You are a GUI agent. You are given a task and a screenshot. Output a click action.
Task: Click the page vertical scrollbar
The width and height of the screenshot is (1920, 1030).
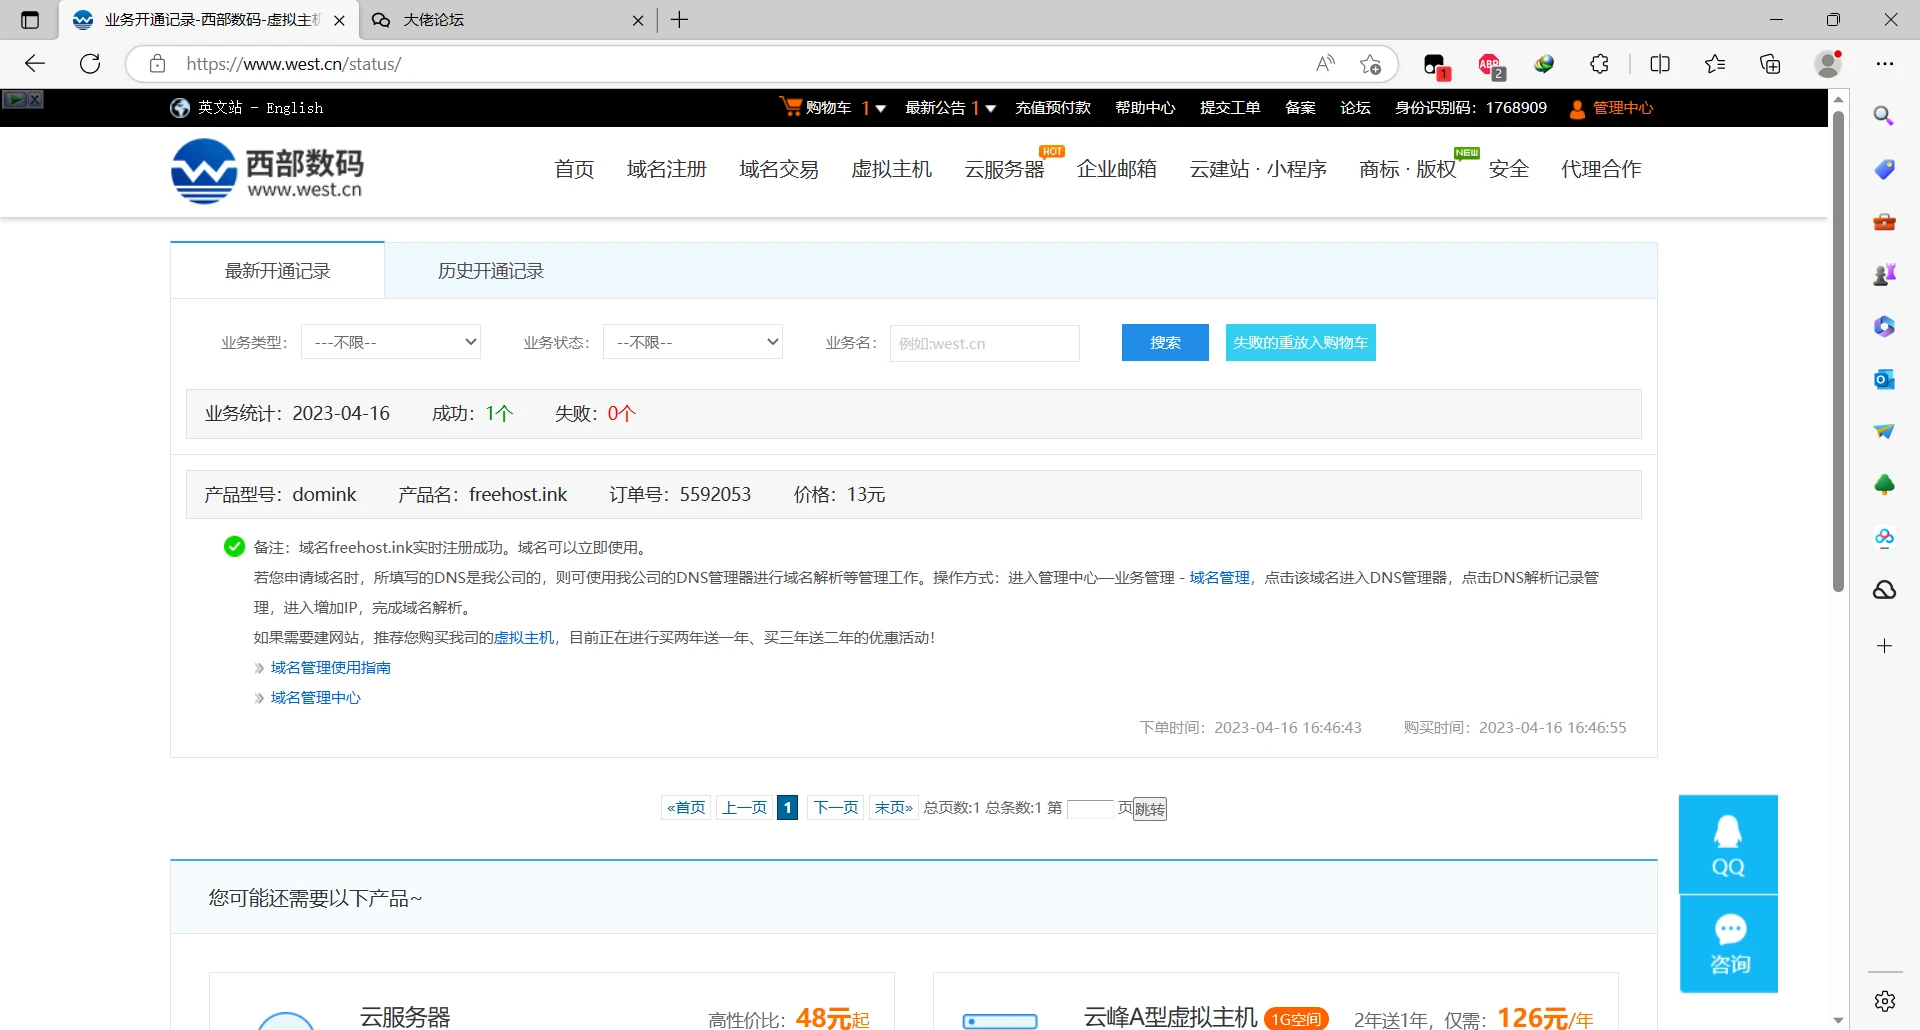(x=1838, y=350)
